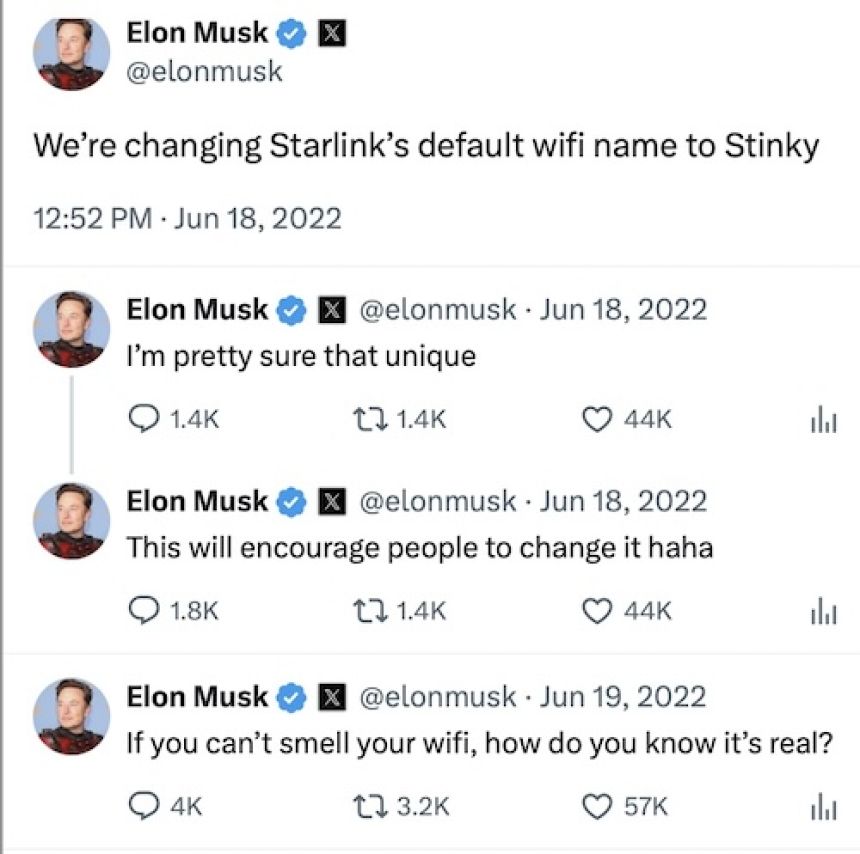This screenshot has height=854, width=860.
Task: Open the 12:52 PM · Jun 18, 2022 timestamp
Action: point(187,217)
